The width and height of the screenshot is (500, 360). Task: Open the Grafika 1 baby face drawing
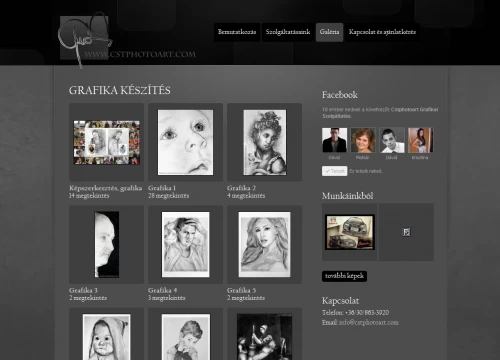tap(185, 142)
